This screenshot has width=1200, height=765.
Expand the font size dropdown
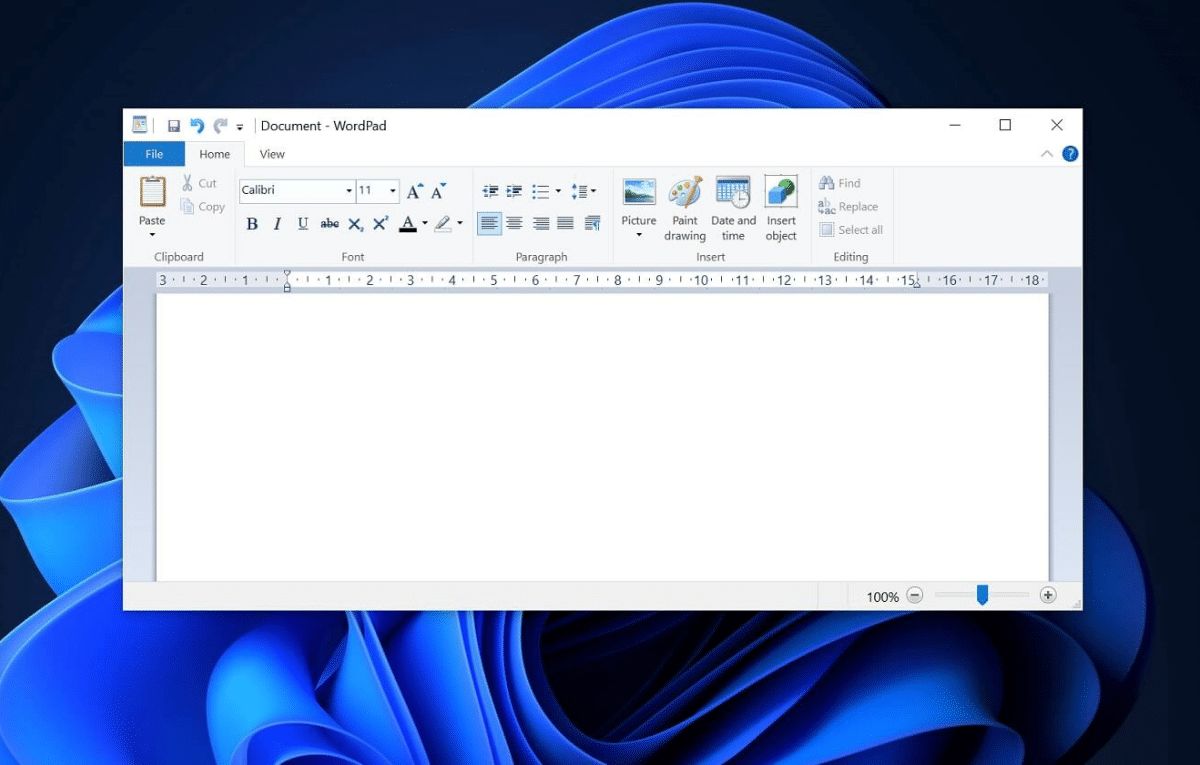click(393, 191)
